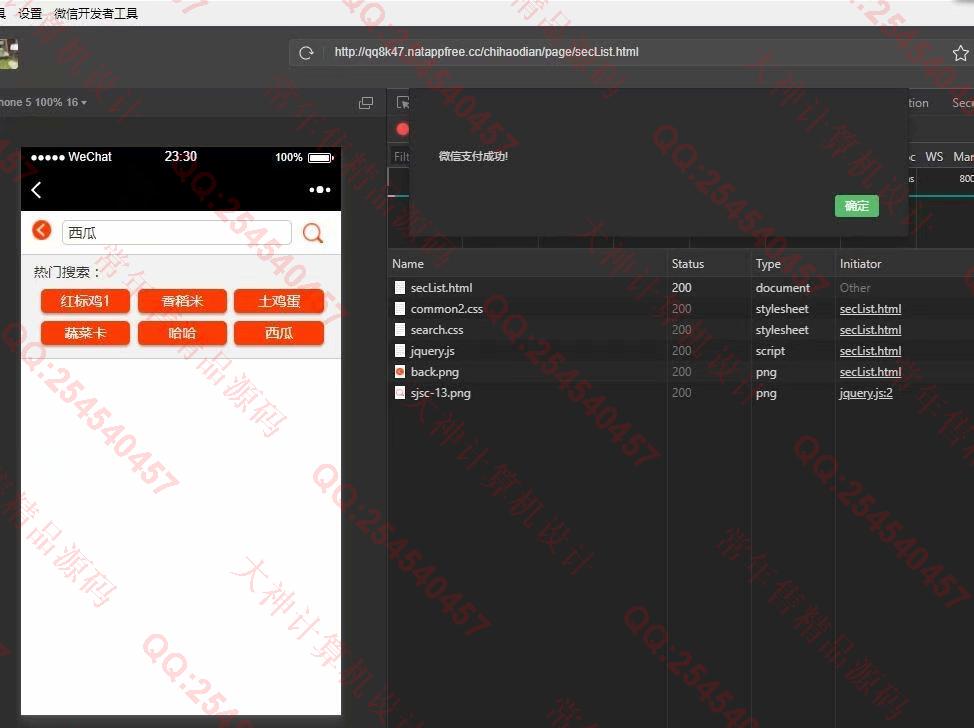Open initiator link secList.html for jquery.js
Screen dimensions: 974x728
coord(870,351)
